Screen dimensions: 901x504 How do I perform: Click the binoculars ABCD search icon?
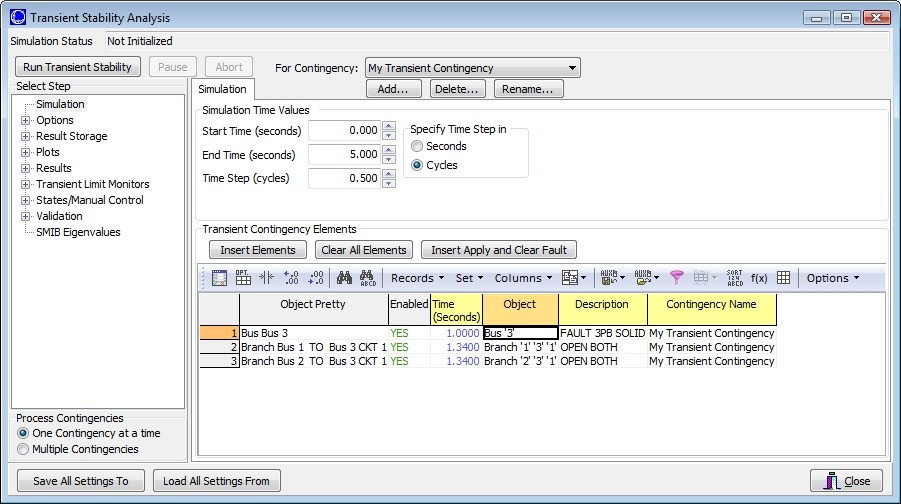(368, 278)
